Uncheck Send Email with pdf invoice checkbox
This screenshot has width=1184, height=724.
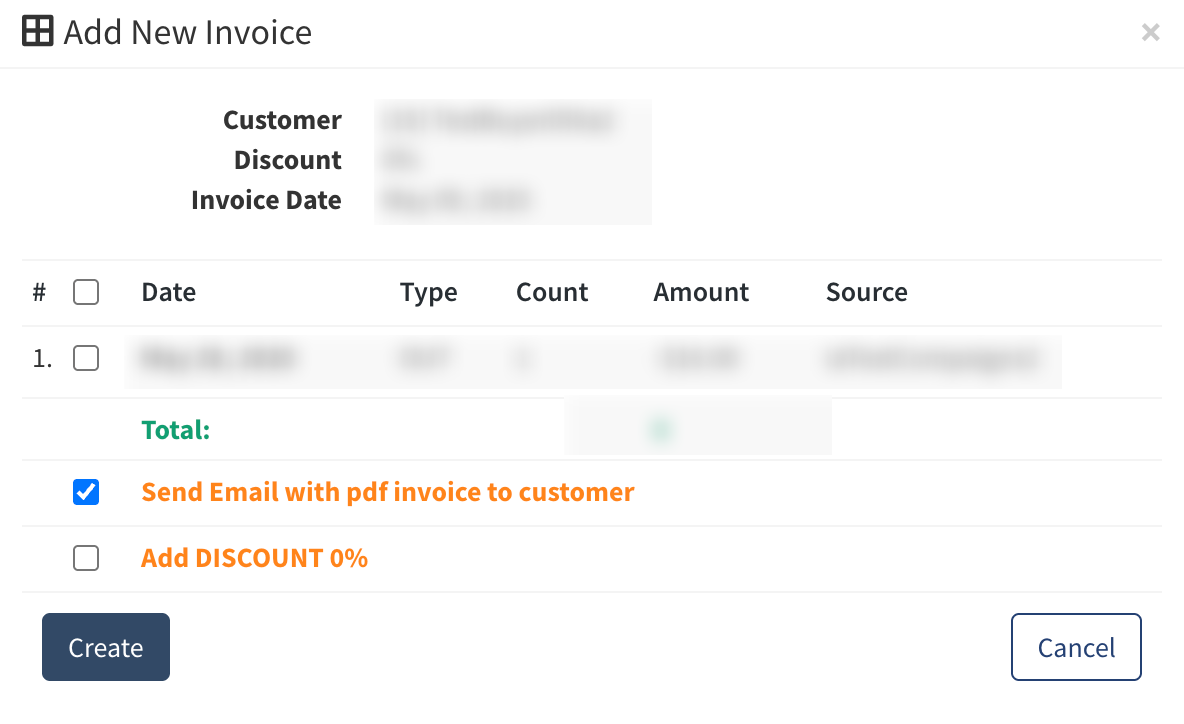click(x=86, y=492)
